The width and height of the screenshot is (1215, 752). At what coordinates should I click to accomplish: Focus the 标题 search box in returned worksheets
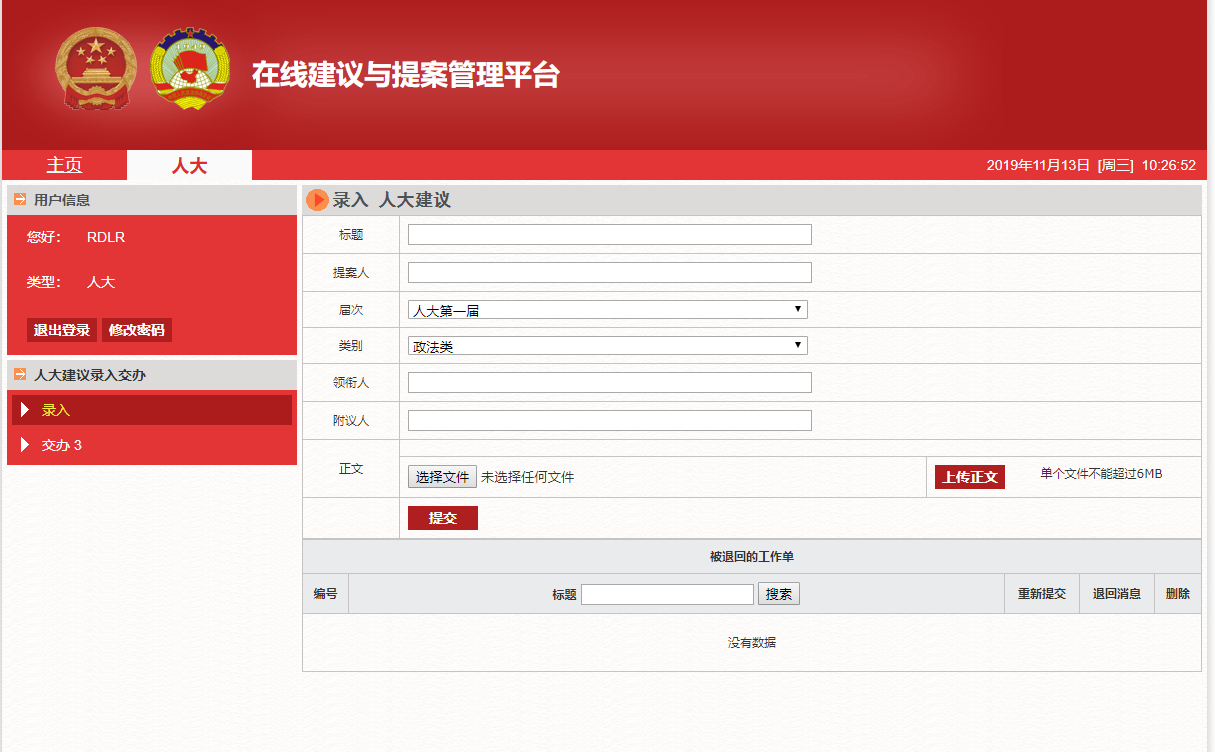click(667, 594)
